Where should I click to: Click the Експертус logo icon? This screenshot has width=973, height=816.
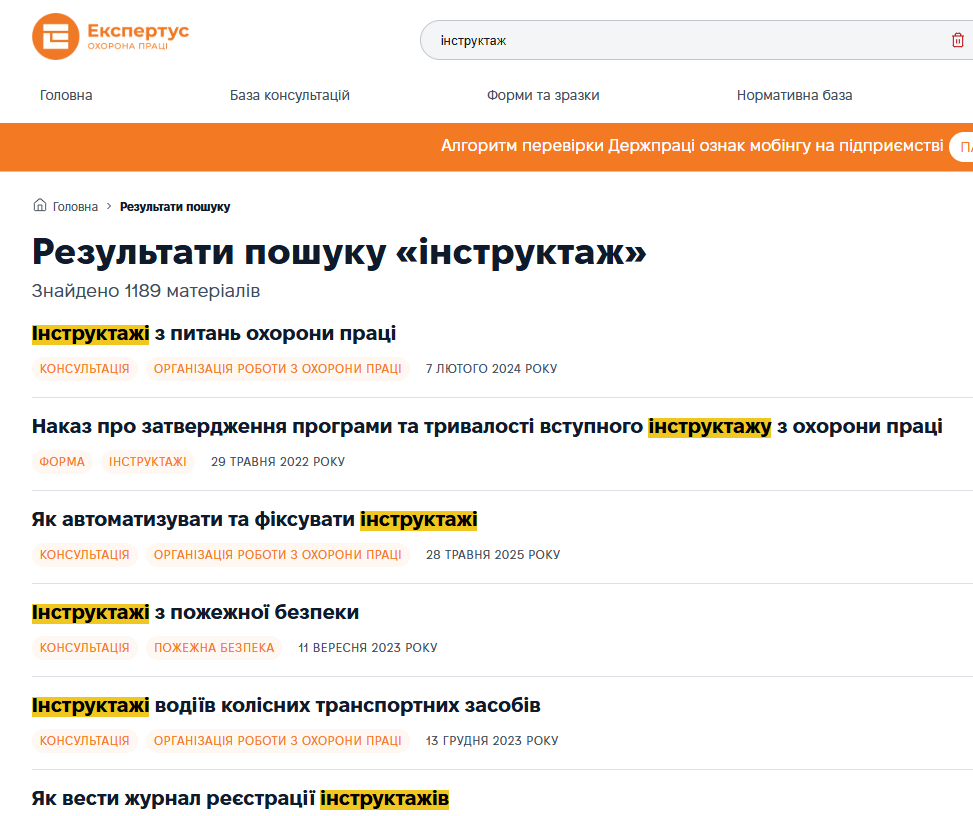55,37
